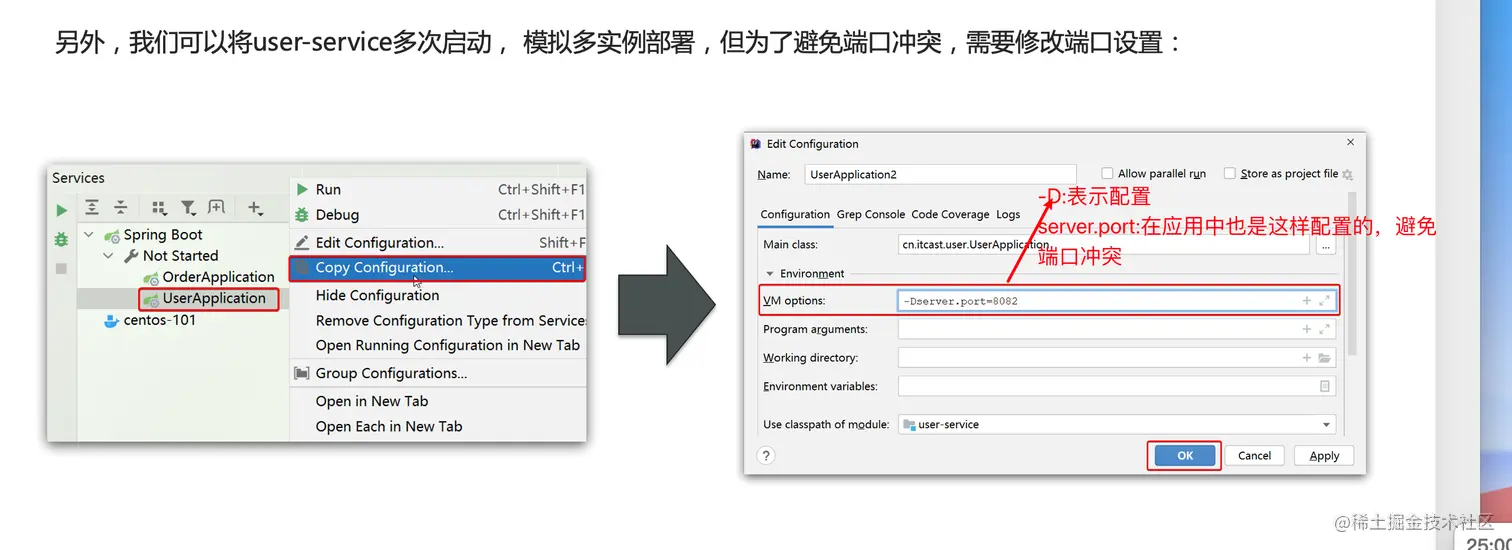
Task: Choose Edit Configuration... menu item
Action: (x=438, y=242)
